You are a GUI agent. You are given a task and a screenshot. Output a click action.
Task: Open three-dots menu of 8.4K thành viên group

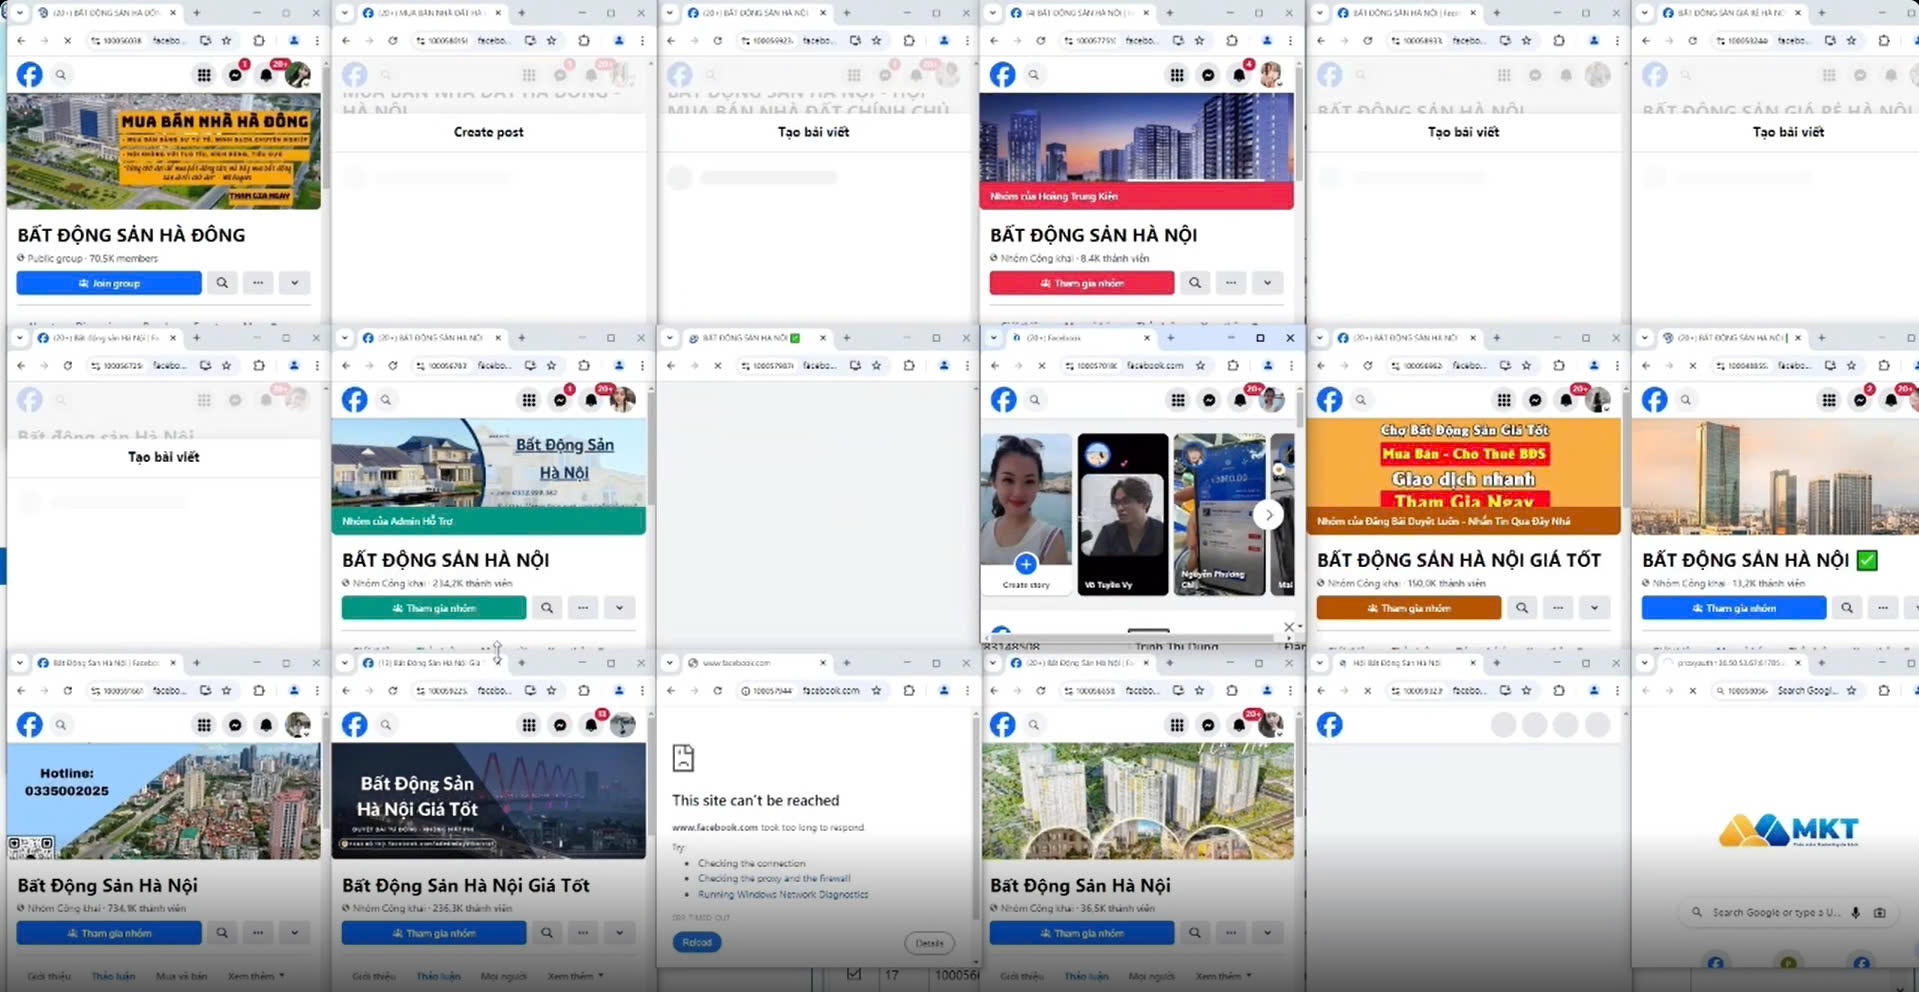pos(1231,283)
